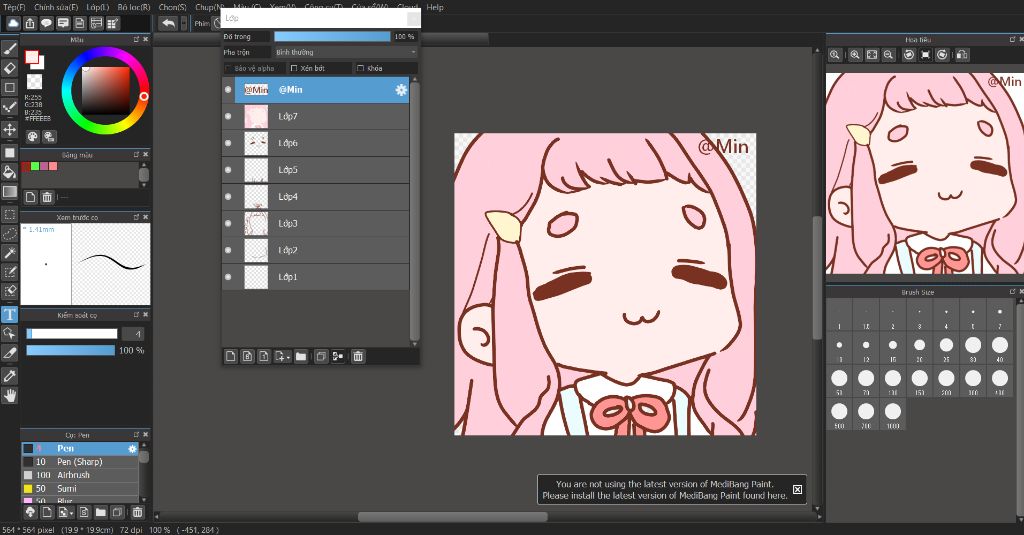Select the Lớp2 layer
This screenshot has width=1024, height=535.
315,250
